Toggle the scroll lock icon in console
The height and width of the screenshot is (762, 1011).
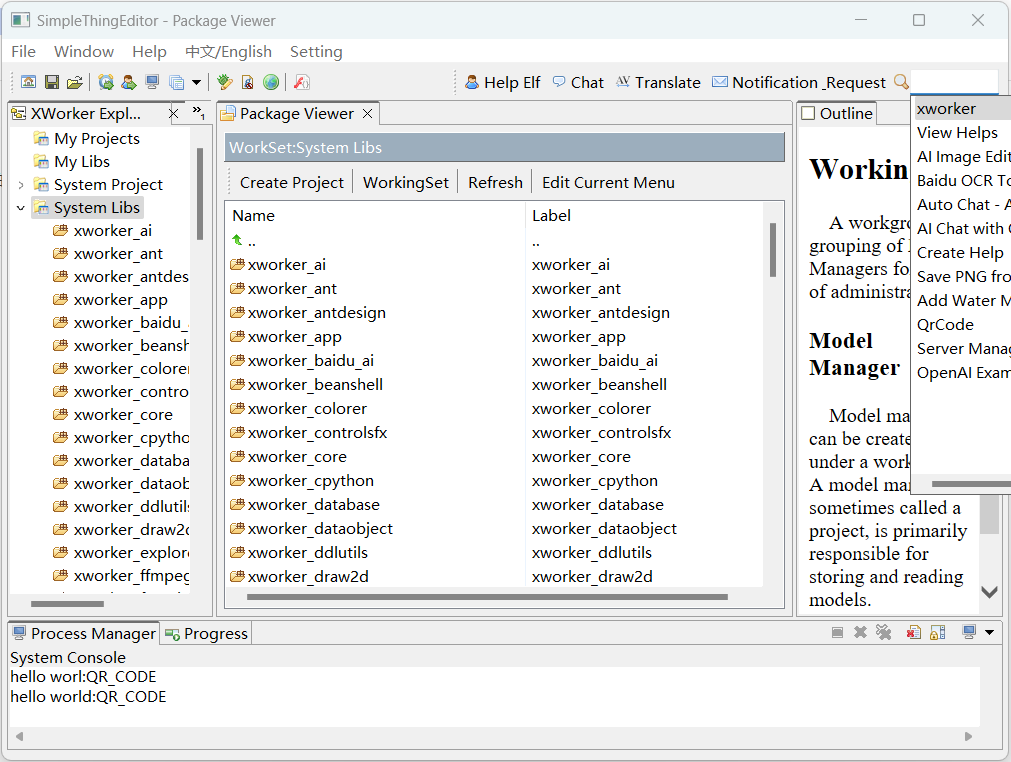click(937, 632)
